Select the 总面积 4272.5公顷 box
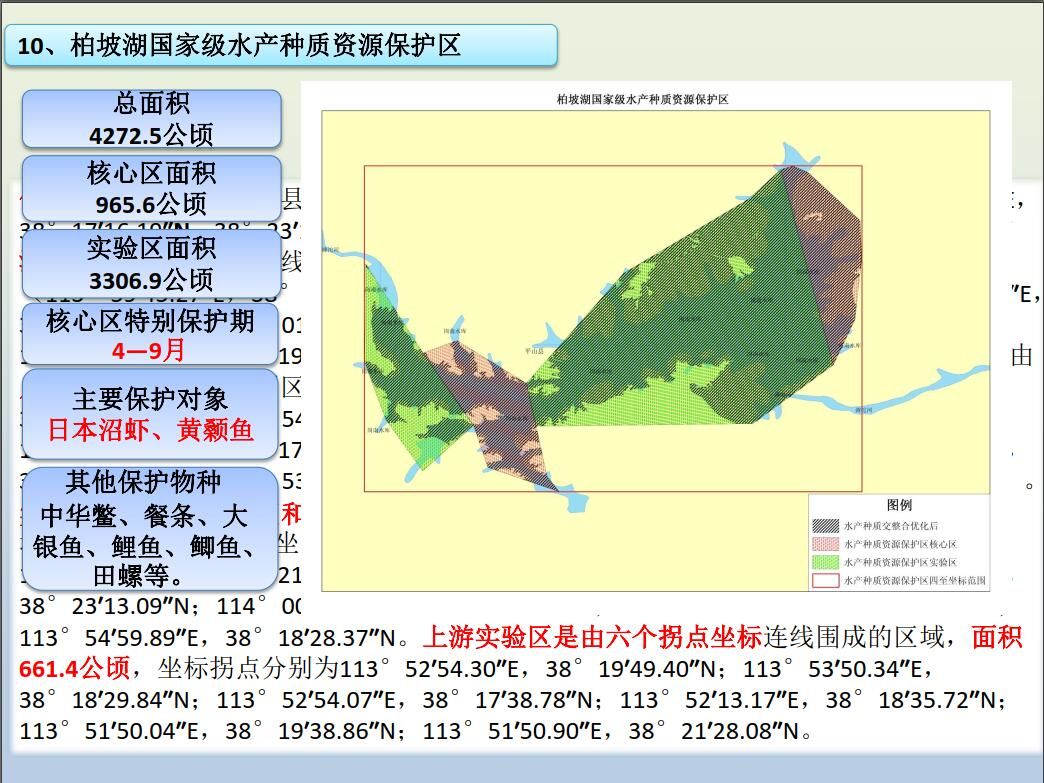The height and width of the screenshot is (783, 1044). [x=151, y=119]
